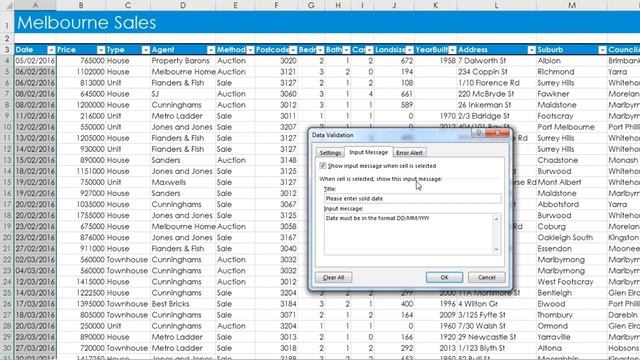
Task: Select address cell 220 McBryde St
Action: coord(496,94)
